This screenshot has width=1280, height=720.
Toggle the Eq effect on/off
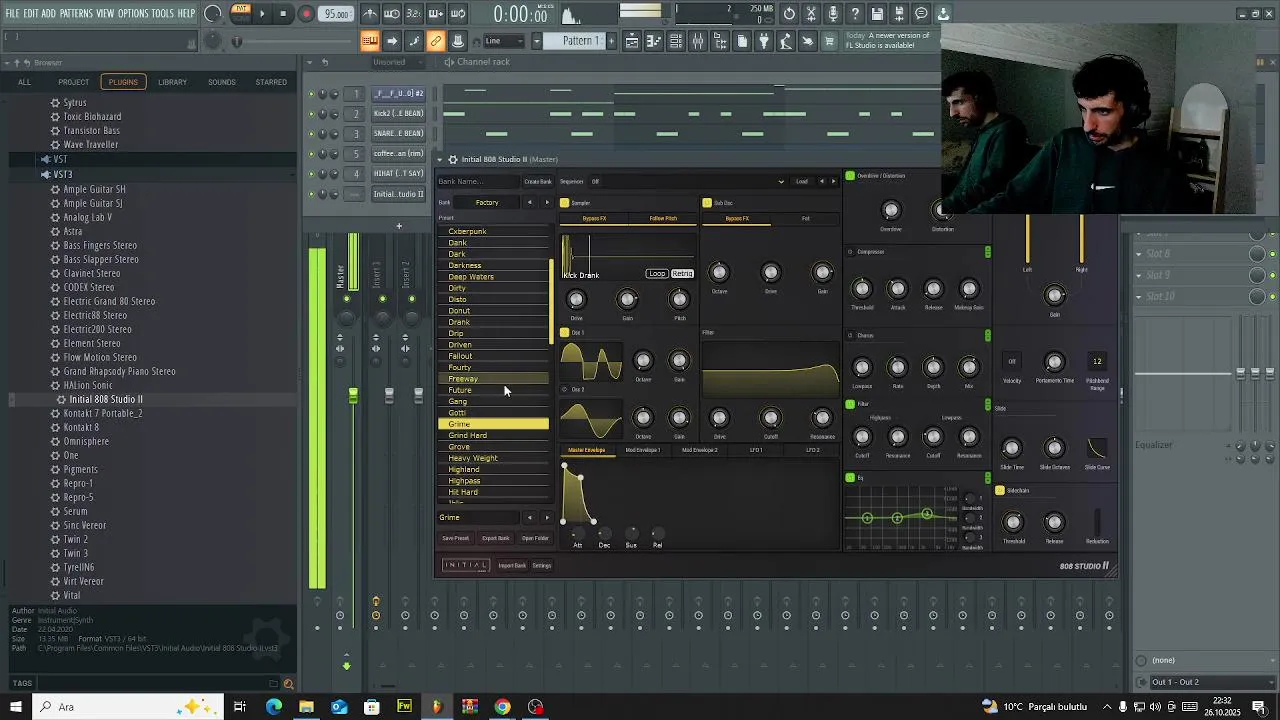point(850,478)
